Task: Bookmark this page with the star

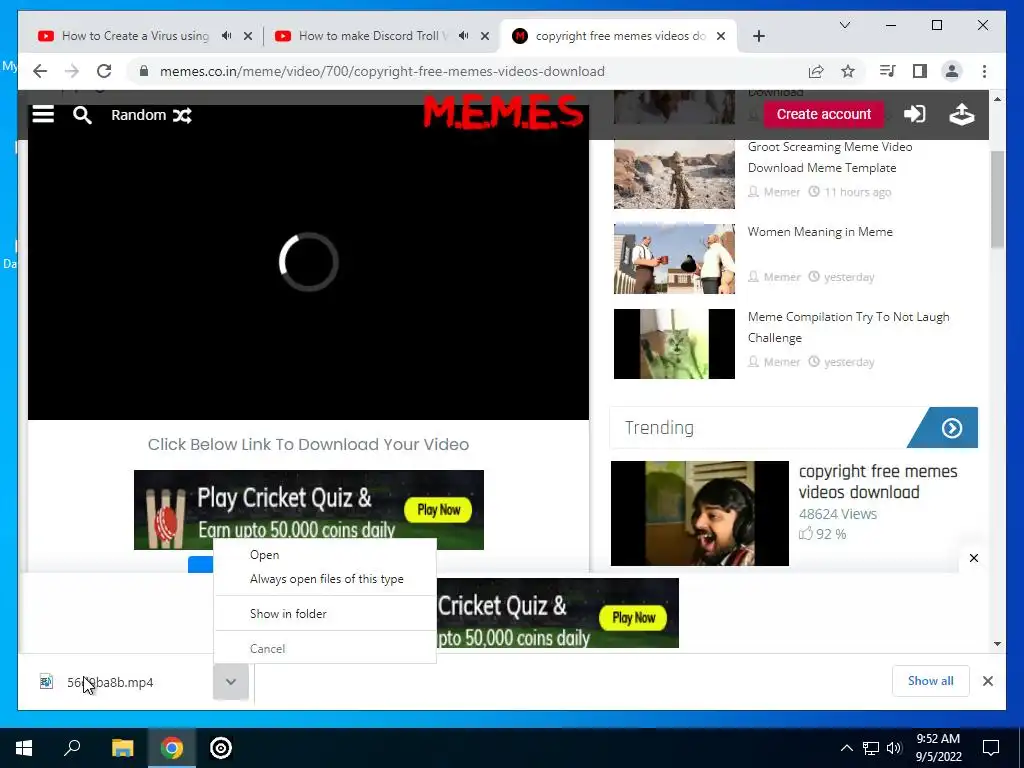Action: [x=848, y=71]
